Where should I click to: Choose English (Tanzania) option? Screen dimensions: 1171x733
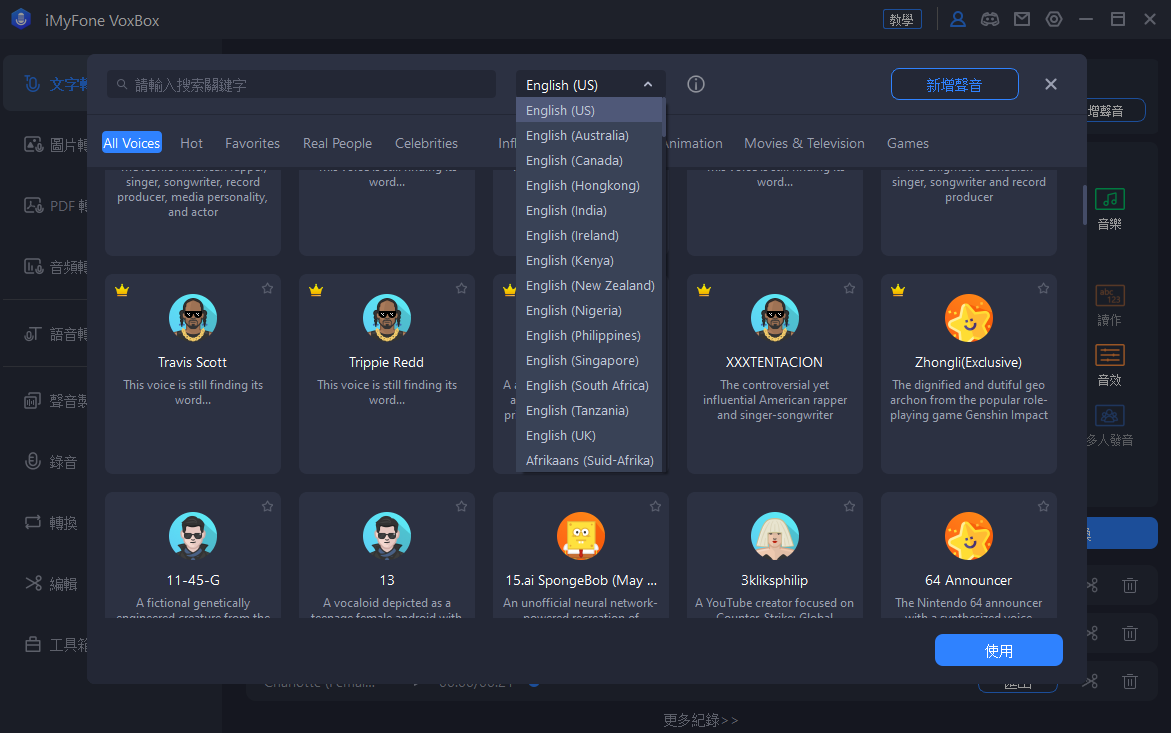point(588,411)
